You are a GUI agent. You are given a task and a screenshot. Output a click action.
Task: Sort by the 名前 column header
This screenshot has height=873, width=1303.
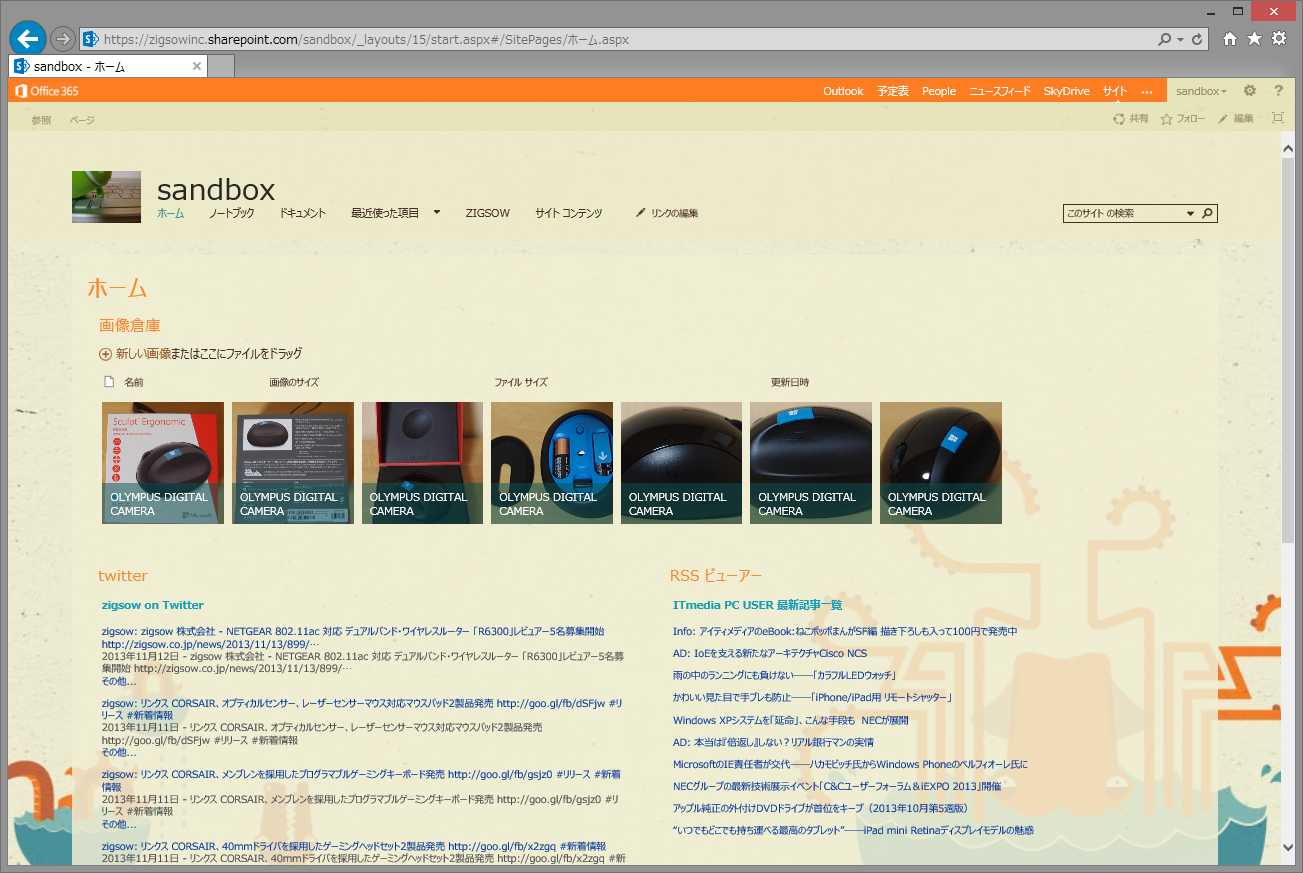134,382
